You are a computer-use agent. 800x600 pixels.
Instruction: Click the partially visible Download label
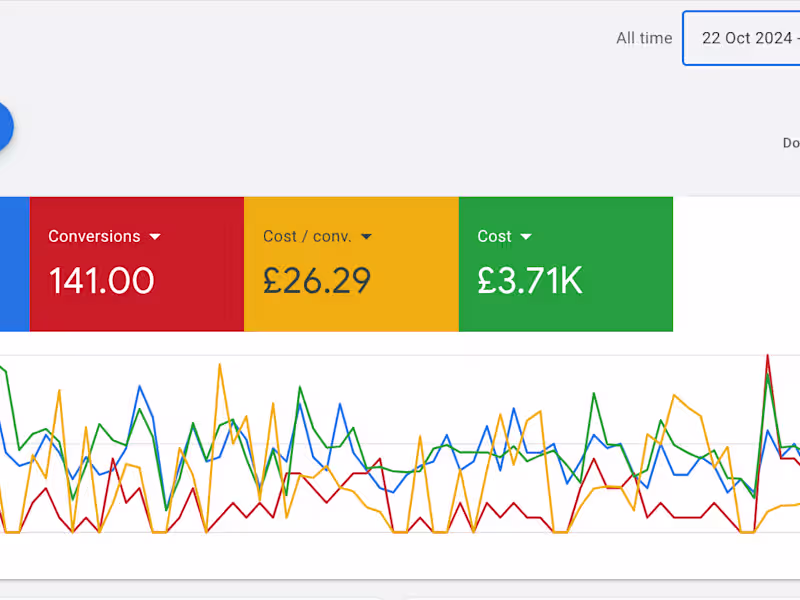point(791,143)
